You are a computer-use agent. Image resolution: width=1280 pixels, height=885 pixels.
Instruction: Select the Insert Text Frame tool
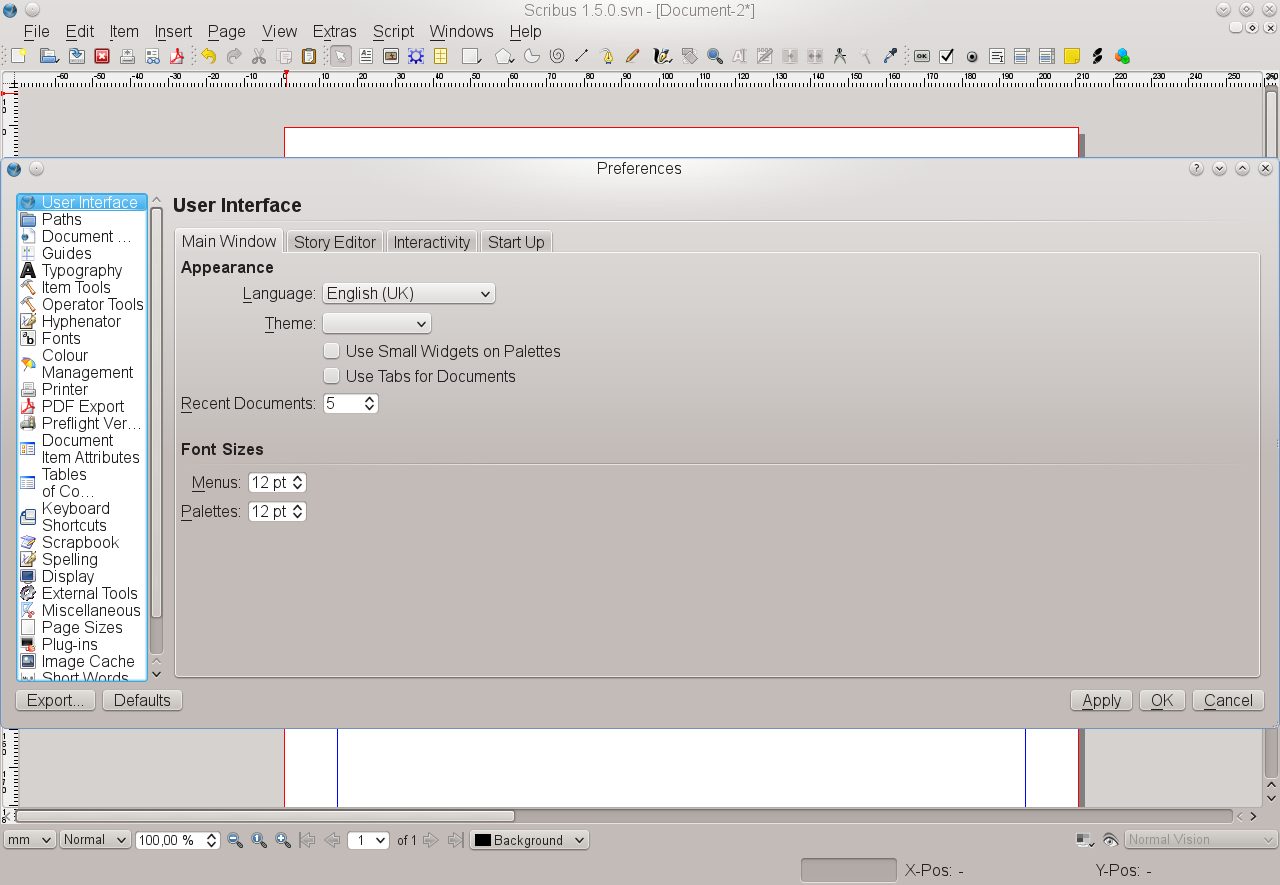pyautogui.click(x=366, y=56)
